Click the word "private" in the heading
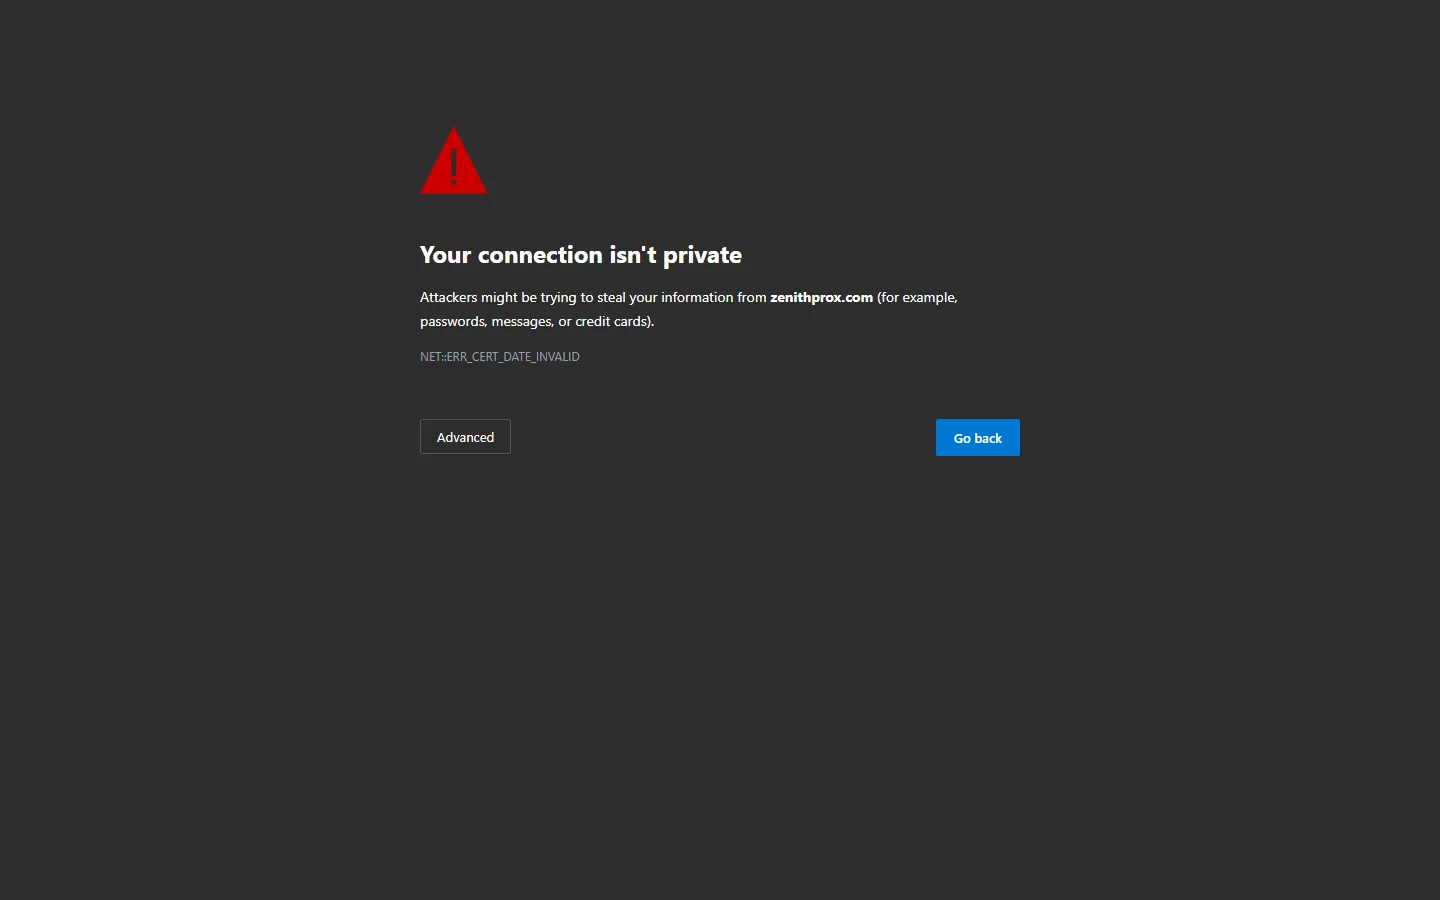 point(702,256)
